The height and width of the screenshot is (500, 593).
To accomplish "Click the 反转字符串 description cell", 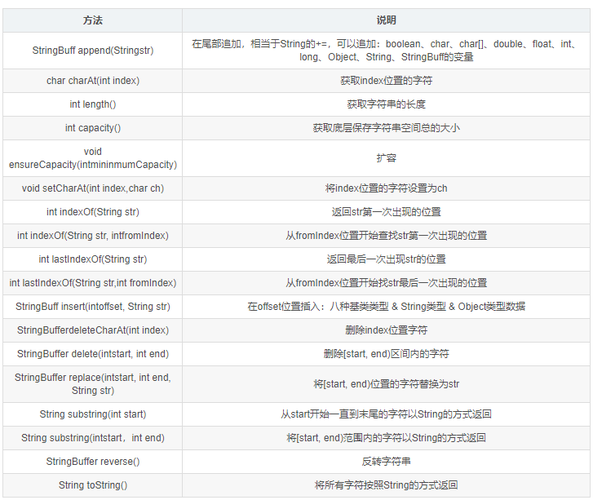I will (386, 461).
